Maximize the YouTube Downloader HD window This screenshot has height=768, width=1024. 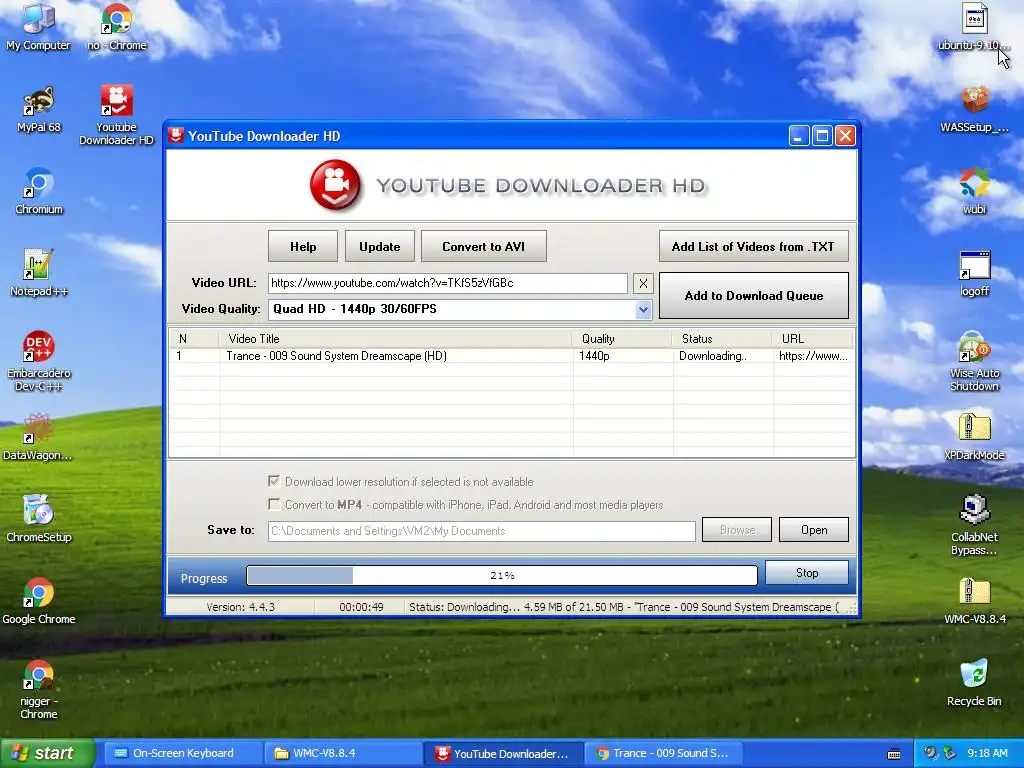(822, 136)
